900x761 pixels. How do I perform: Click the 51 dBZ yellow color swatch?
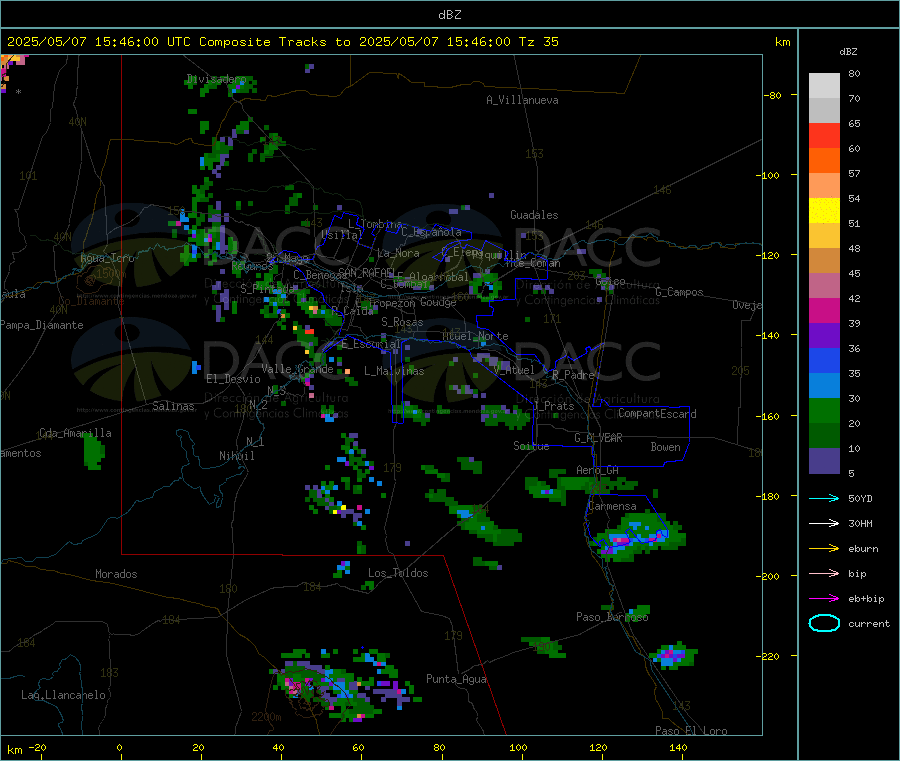pos(824,211)
